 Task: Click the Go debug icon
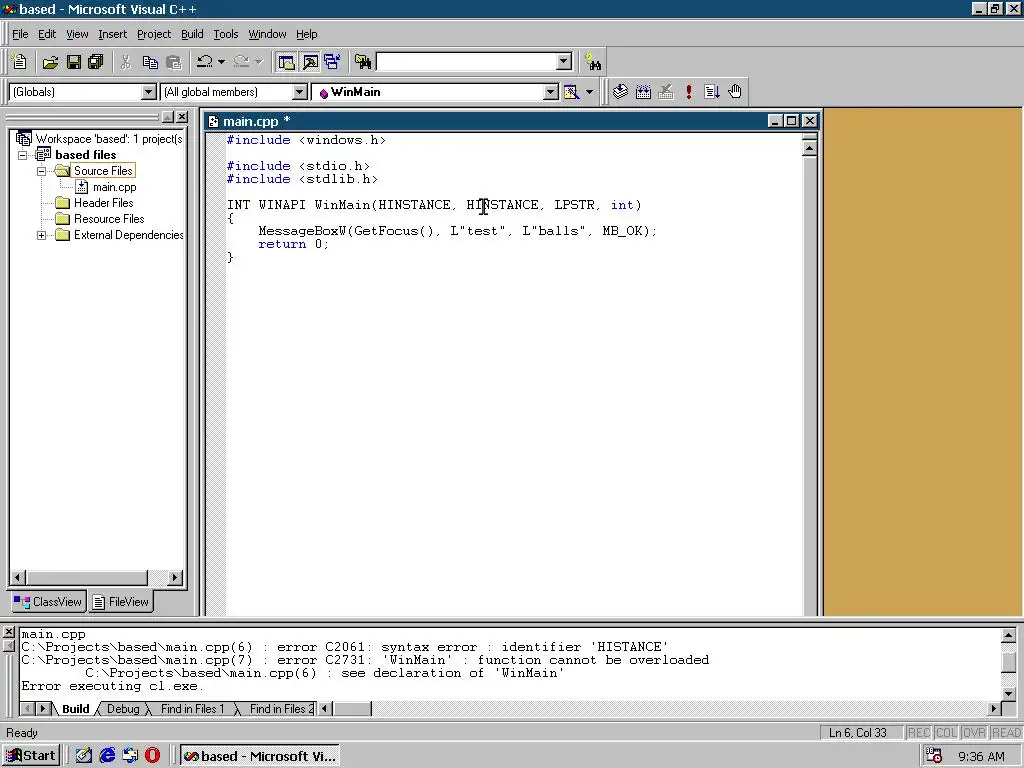click(712, 92)
